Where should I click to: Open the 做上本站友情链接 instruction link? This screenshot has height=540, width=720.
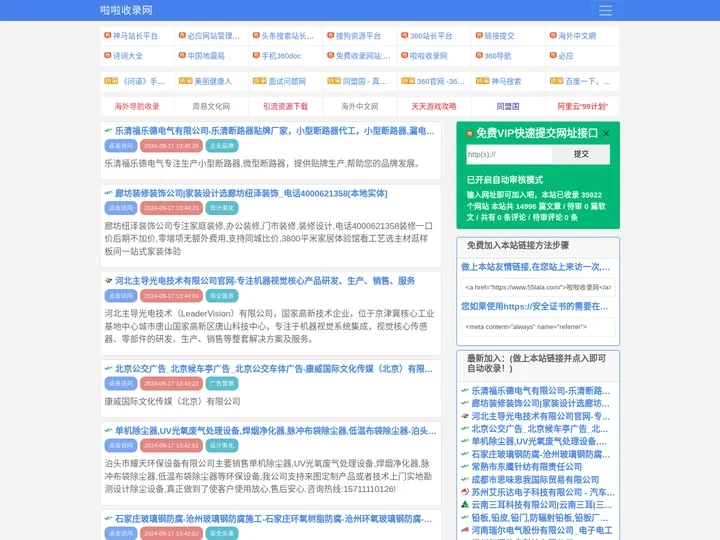(x=535, y=267)
